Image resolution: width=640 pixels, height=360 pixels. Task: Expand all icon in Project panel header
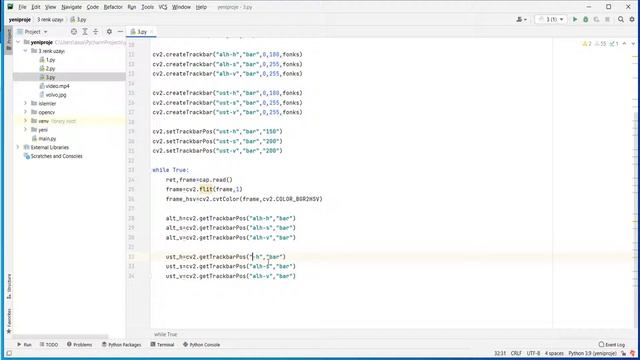(x=85, y=31)
